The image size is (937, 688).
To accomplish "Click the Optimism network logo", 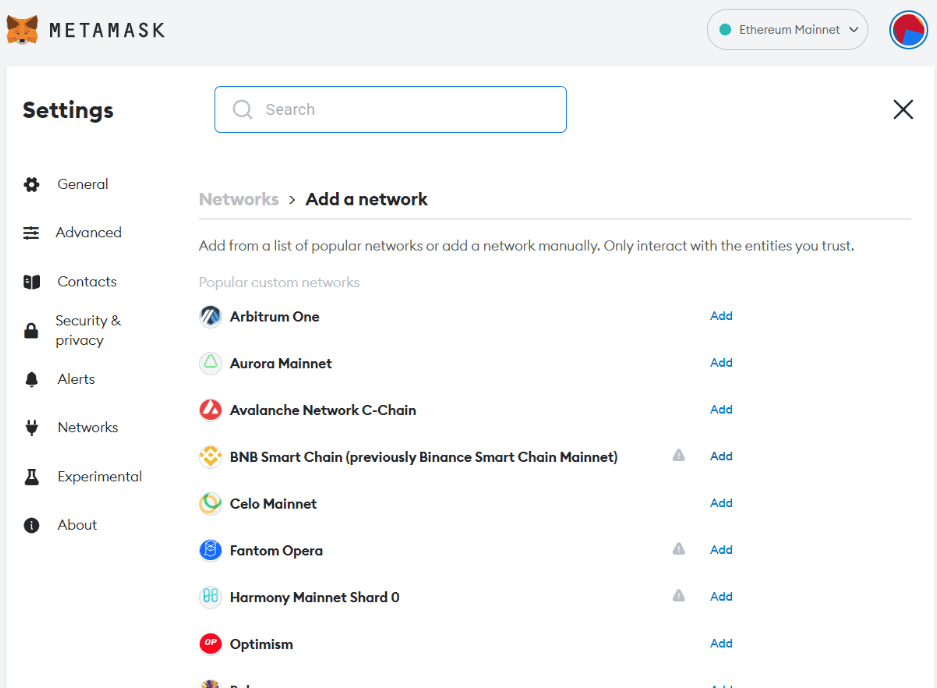I will 210,644.
